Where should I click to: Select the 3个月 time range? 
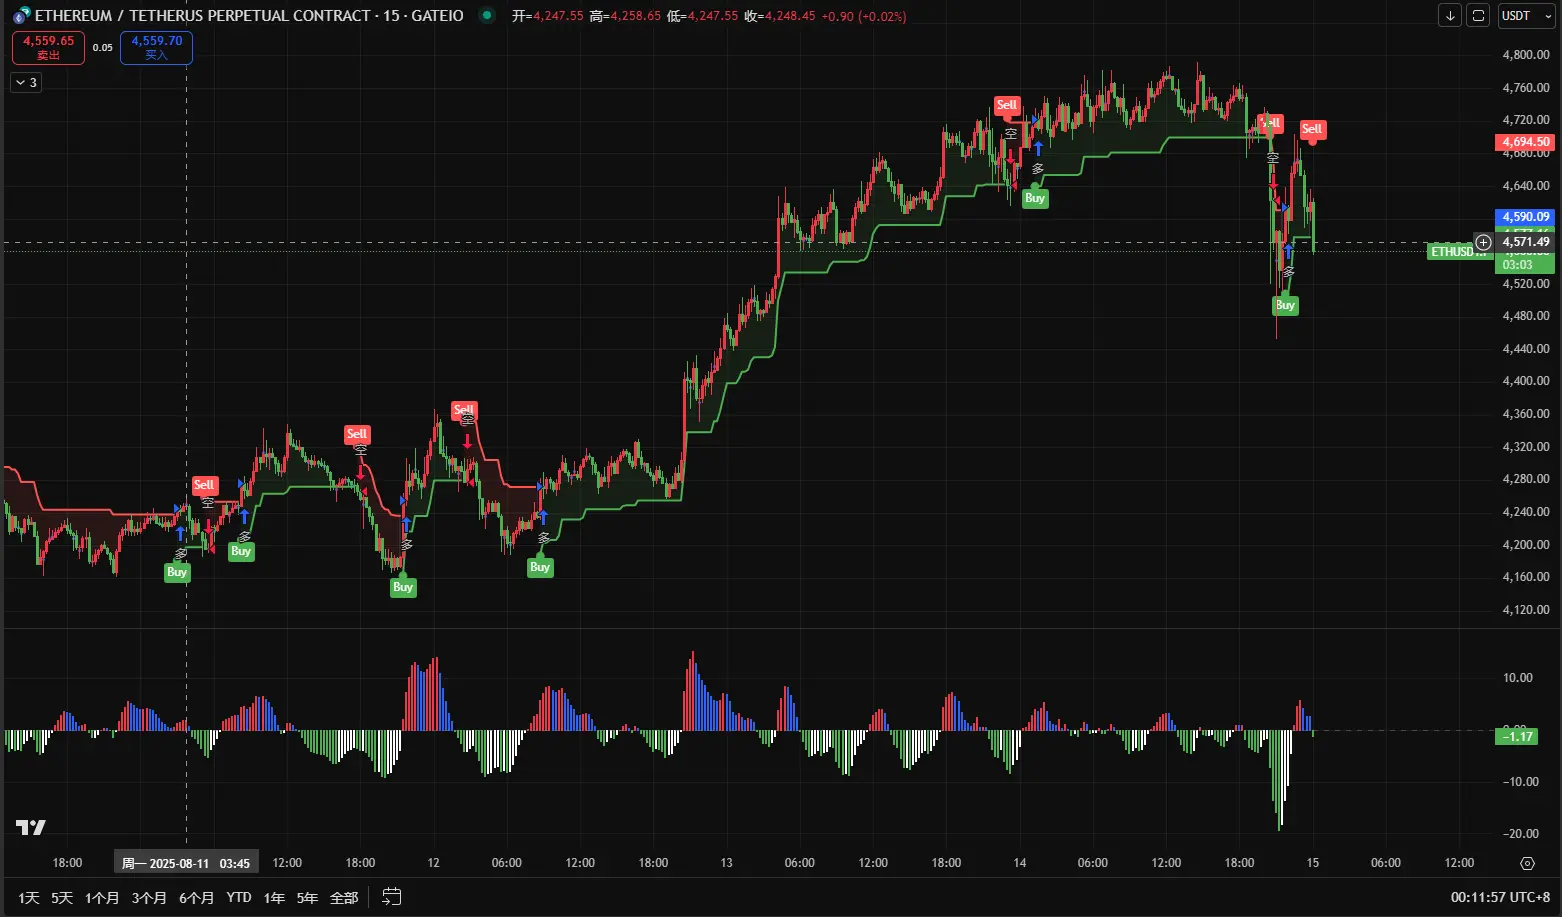(x=149, y=898)
